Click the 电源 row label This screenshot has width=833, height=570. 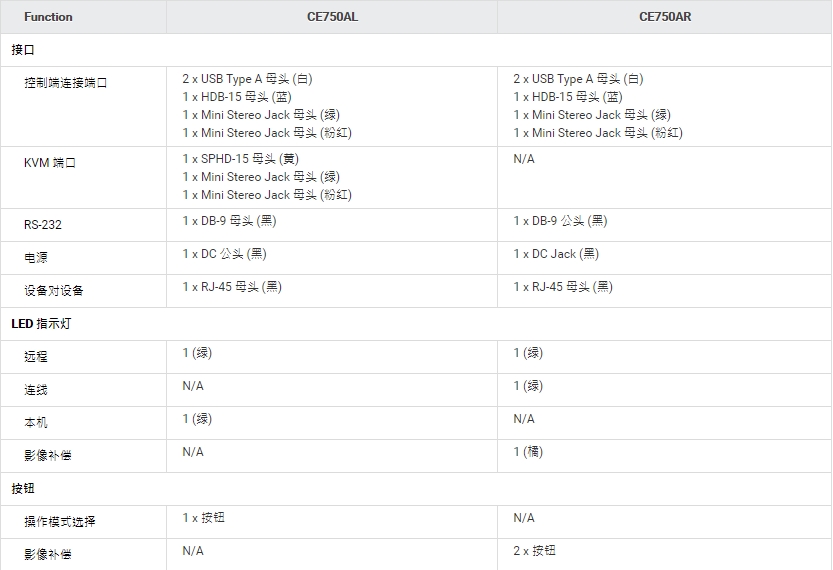click(x=36, y=258)
